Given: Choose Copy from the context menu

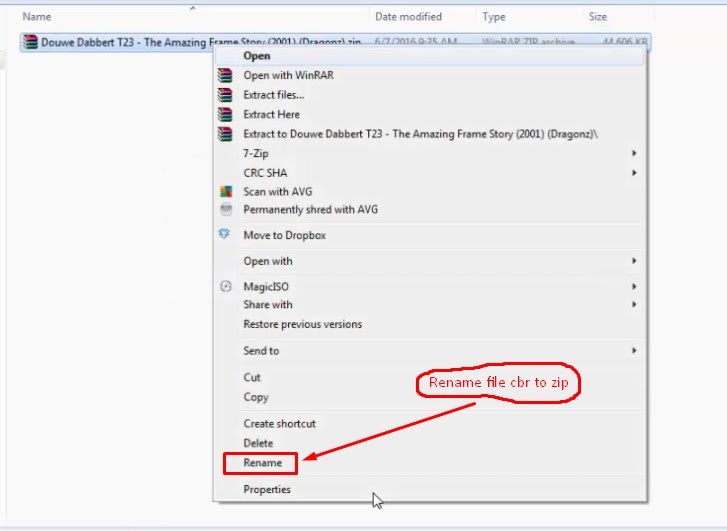Looking at the screenshot, I should pos(430,397).
